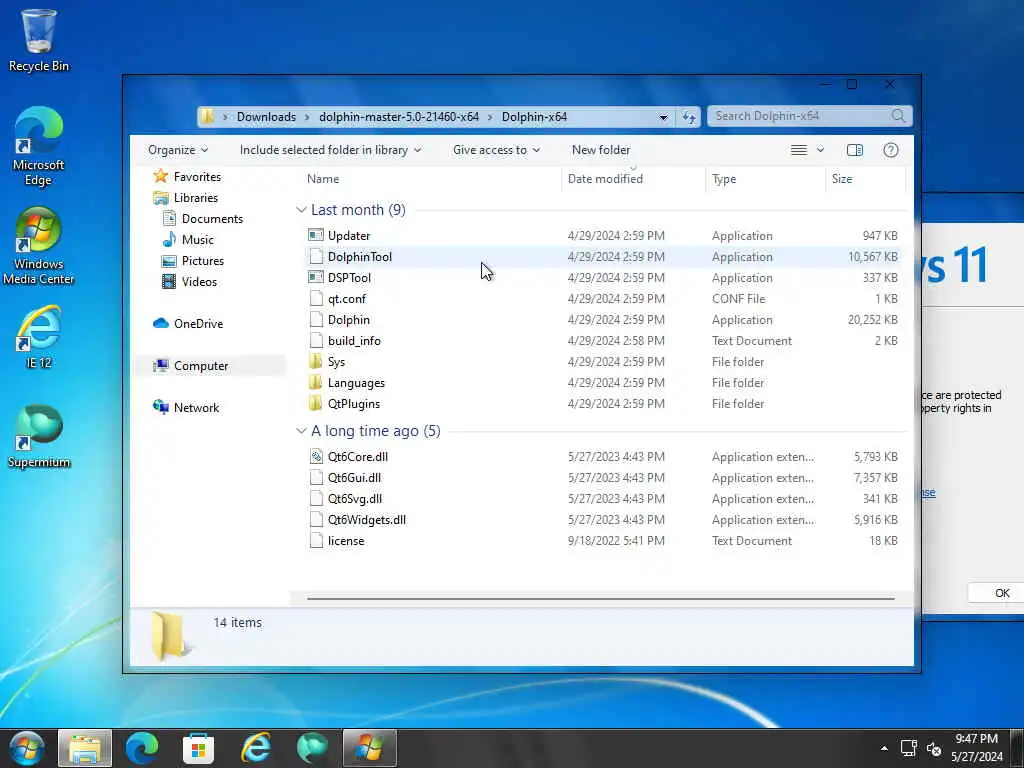The width and height of the screenshot is (1024, 768).
Task: Select Libraries in the navigation pane
Action: click(185, 197)
